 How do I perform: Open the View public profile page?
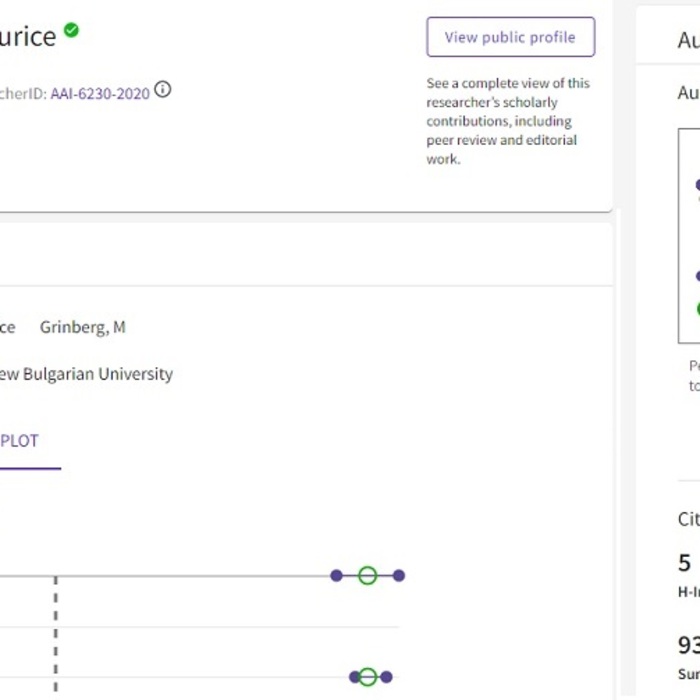[x=510, y=37]
